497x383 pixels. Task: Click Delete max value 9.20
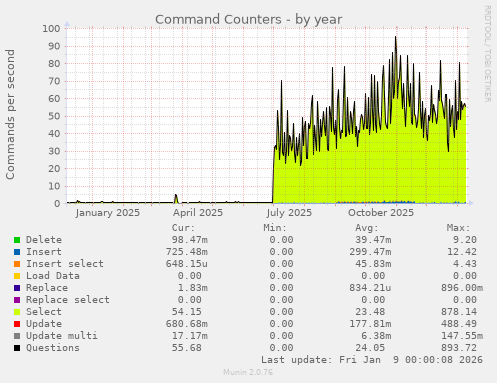(465, 240)
